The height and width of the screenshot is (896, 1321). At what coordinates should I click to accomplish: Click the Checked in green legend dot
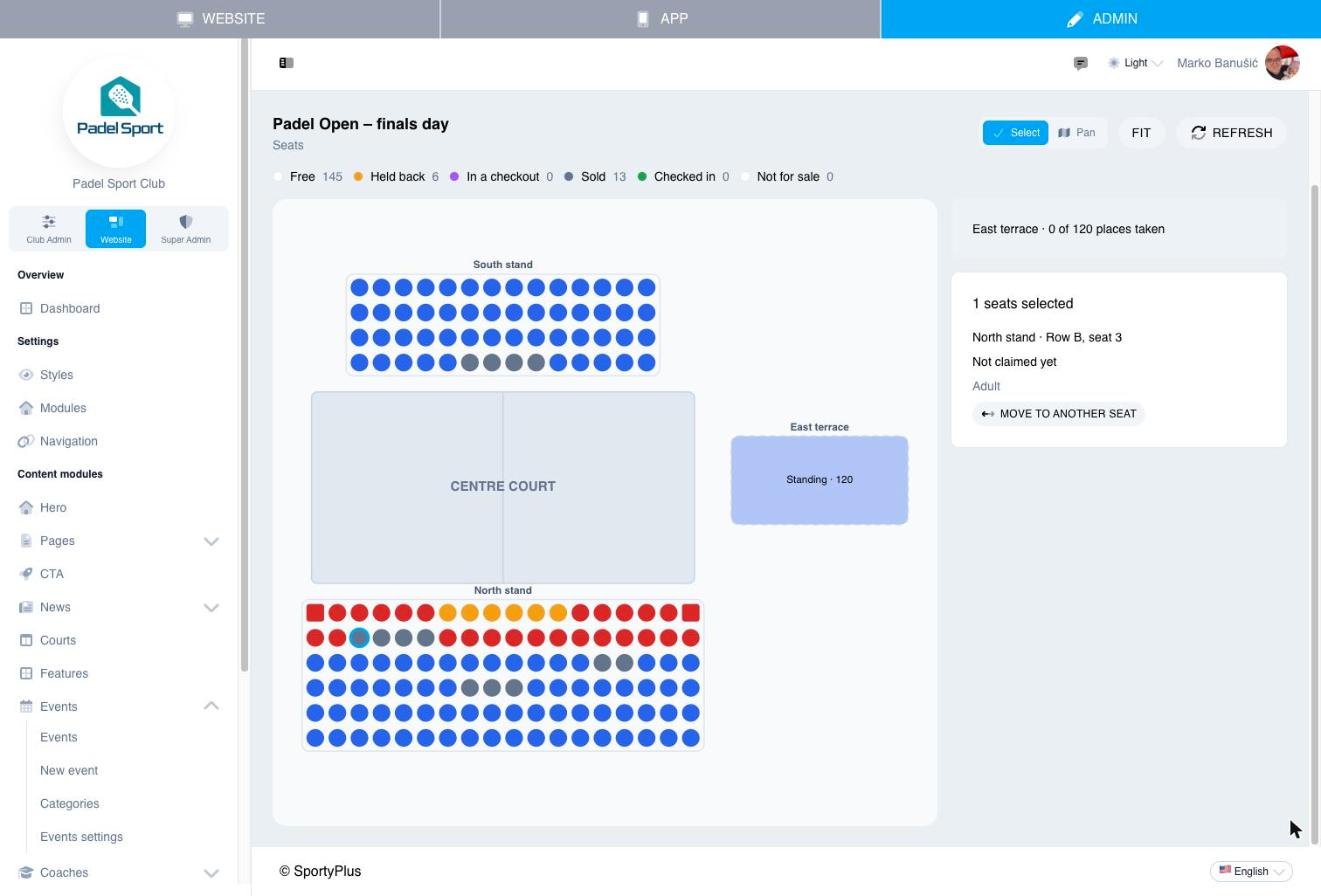642,177
